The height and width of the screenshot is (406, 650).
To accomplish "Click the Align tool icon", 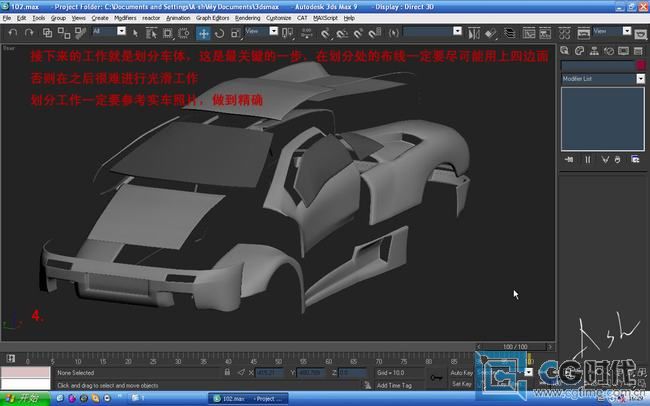I will tap(490, 33).
